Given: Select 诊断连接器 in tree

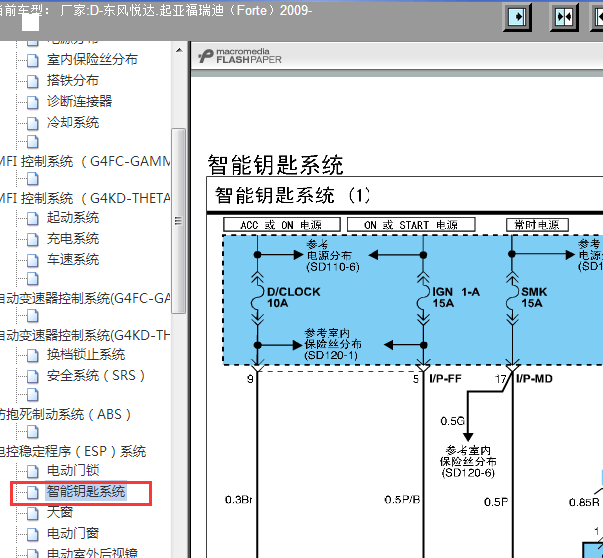Looking at the screenshot, I should click(x=79, y=102).
